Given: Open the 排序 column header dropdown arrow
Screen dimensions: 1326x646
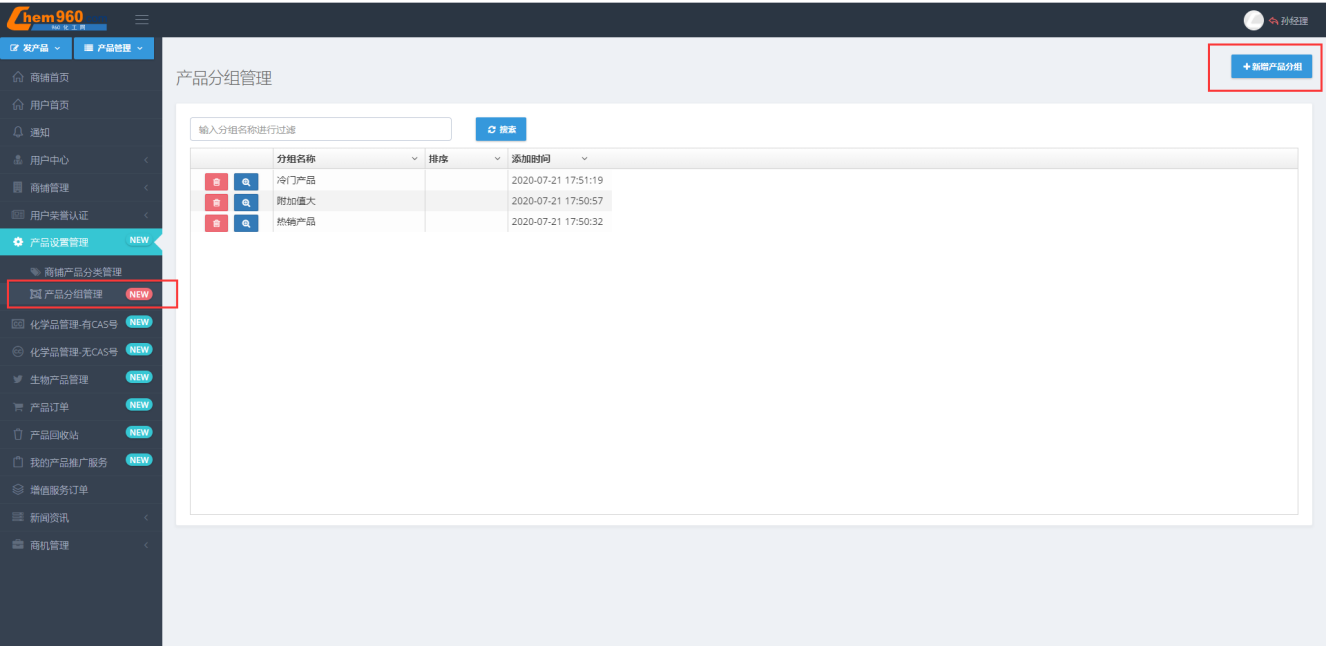Looking at the screenshot, I should click(x=497, y=159).
